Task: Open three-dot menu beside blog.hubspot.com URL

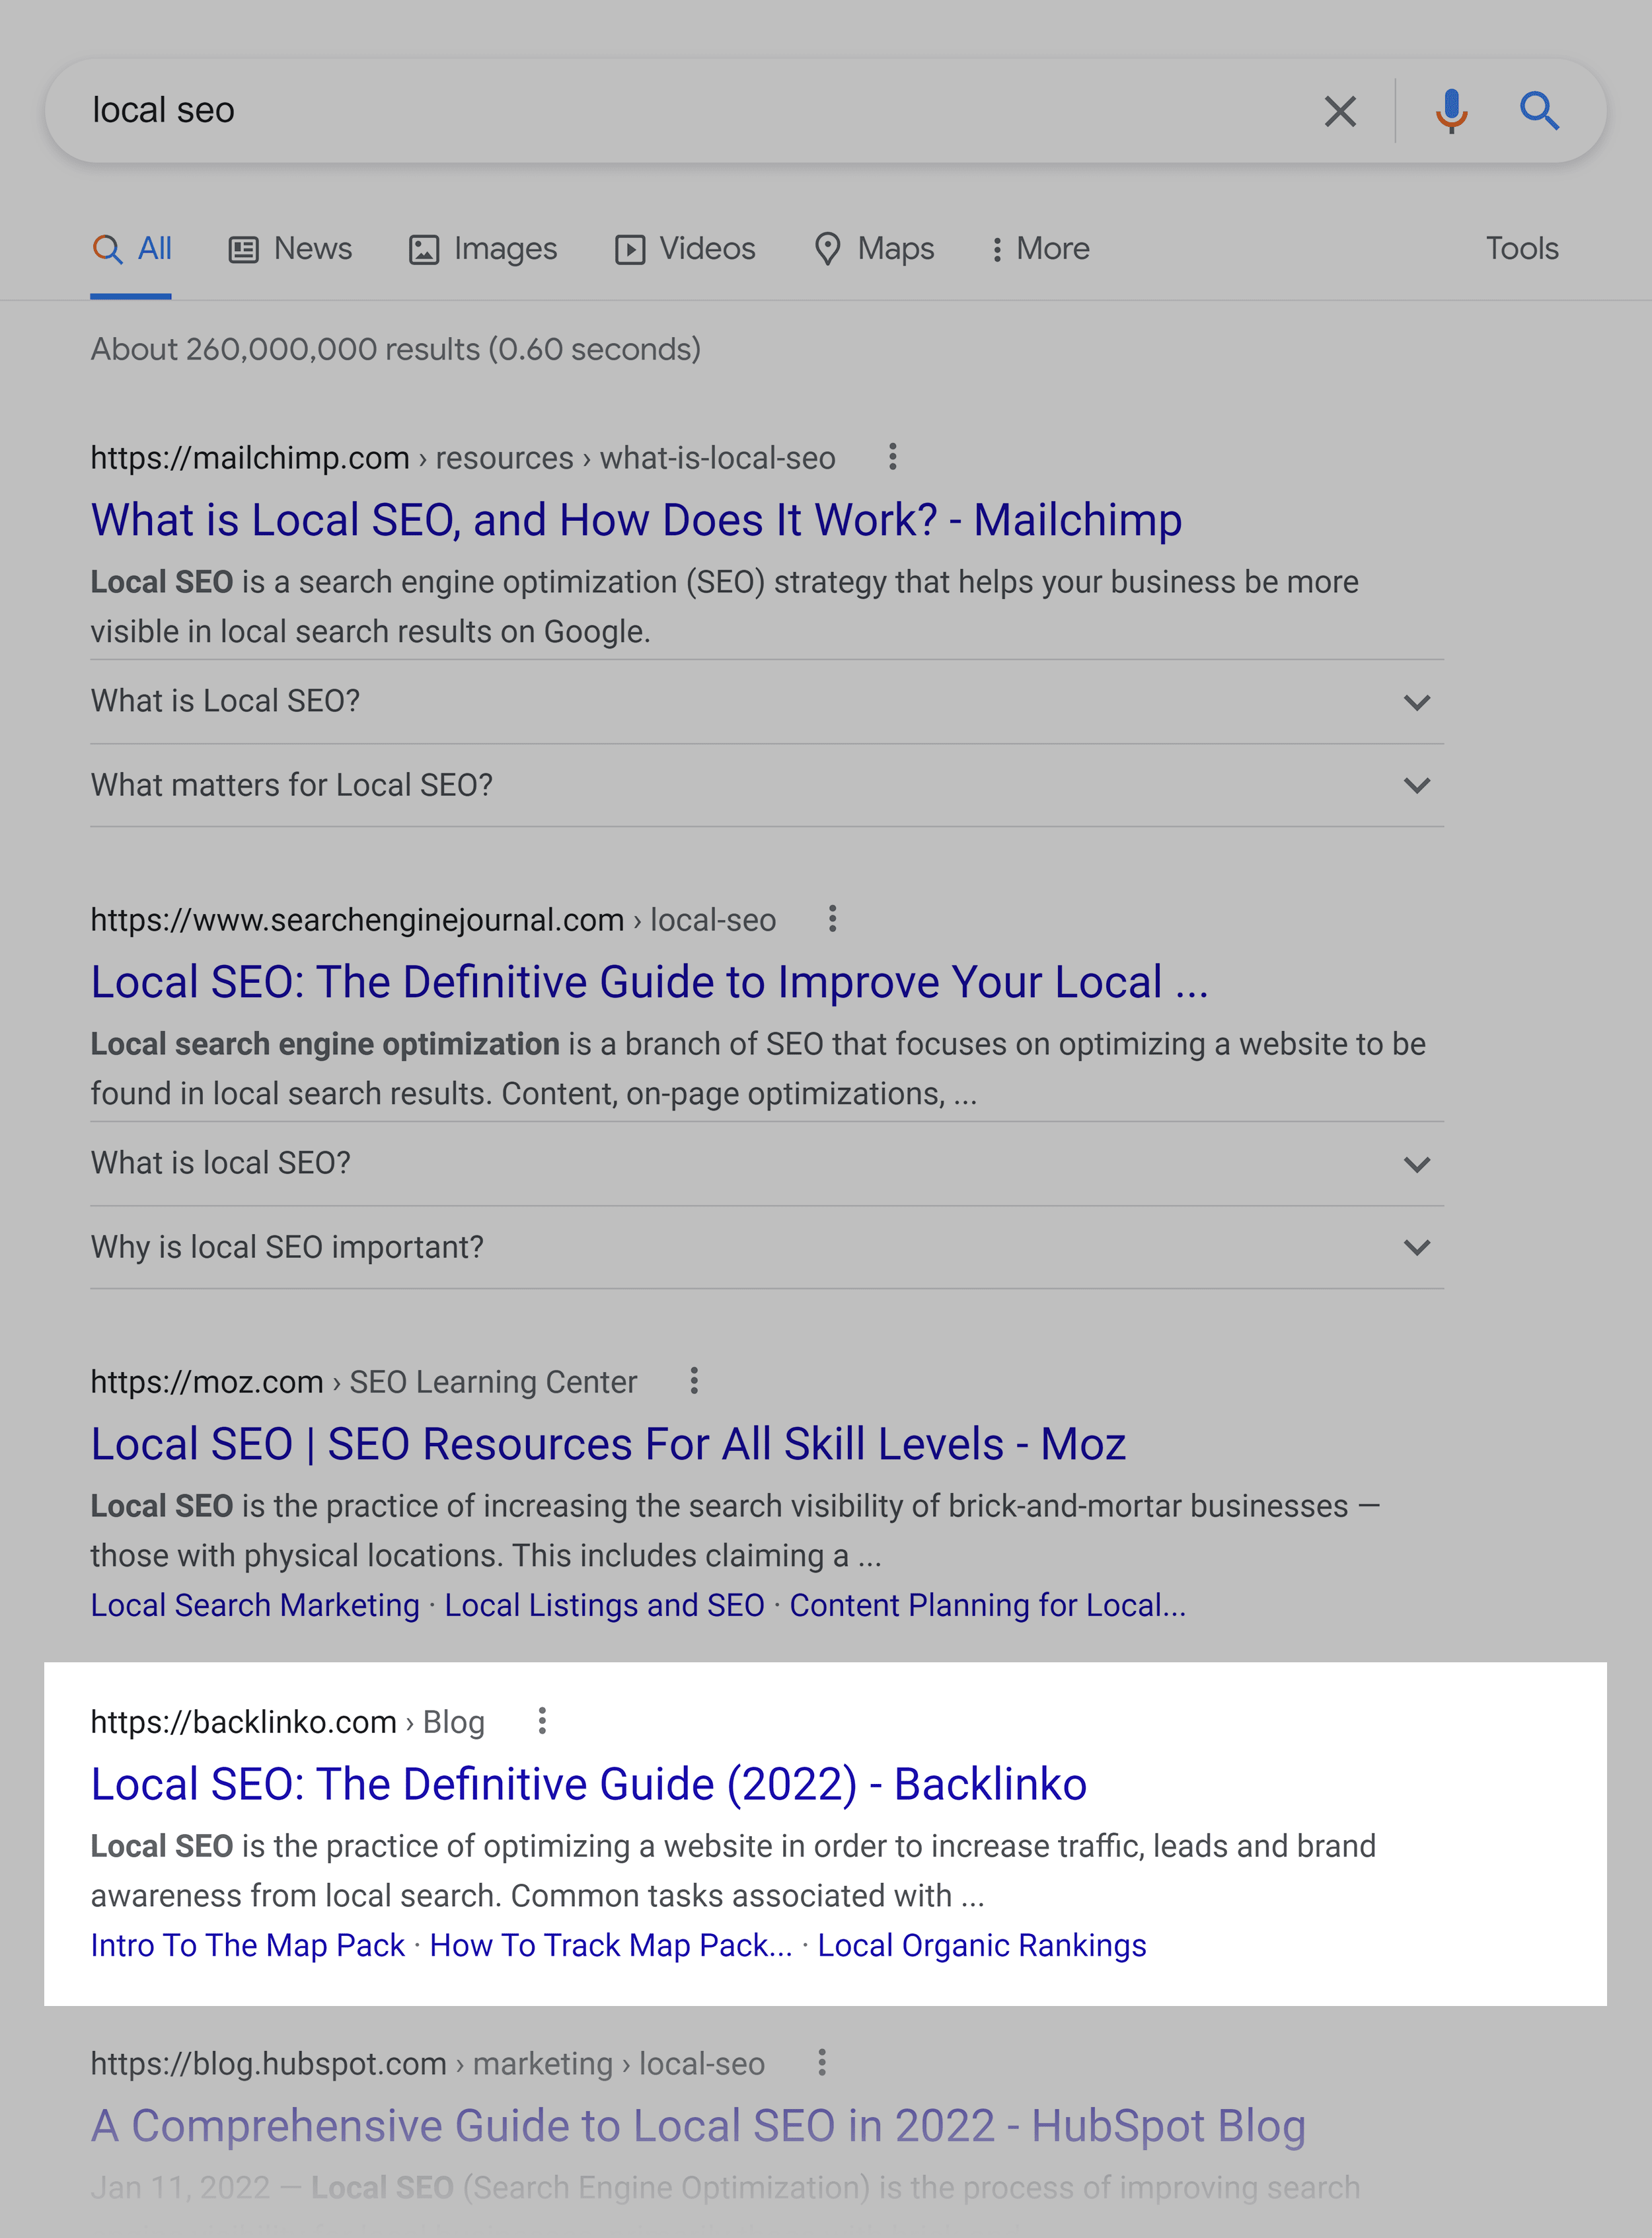Action: click(x=822, y=2063)
